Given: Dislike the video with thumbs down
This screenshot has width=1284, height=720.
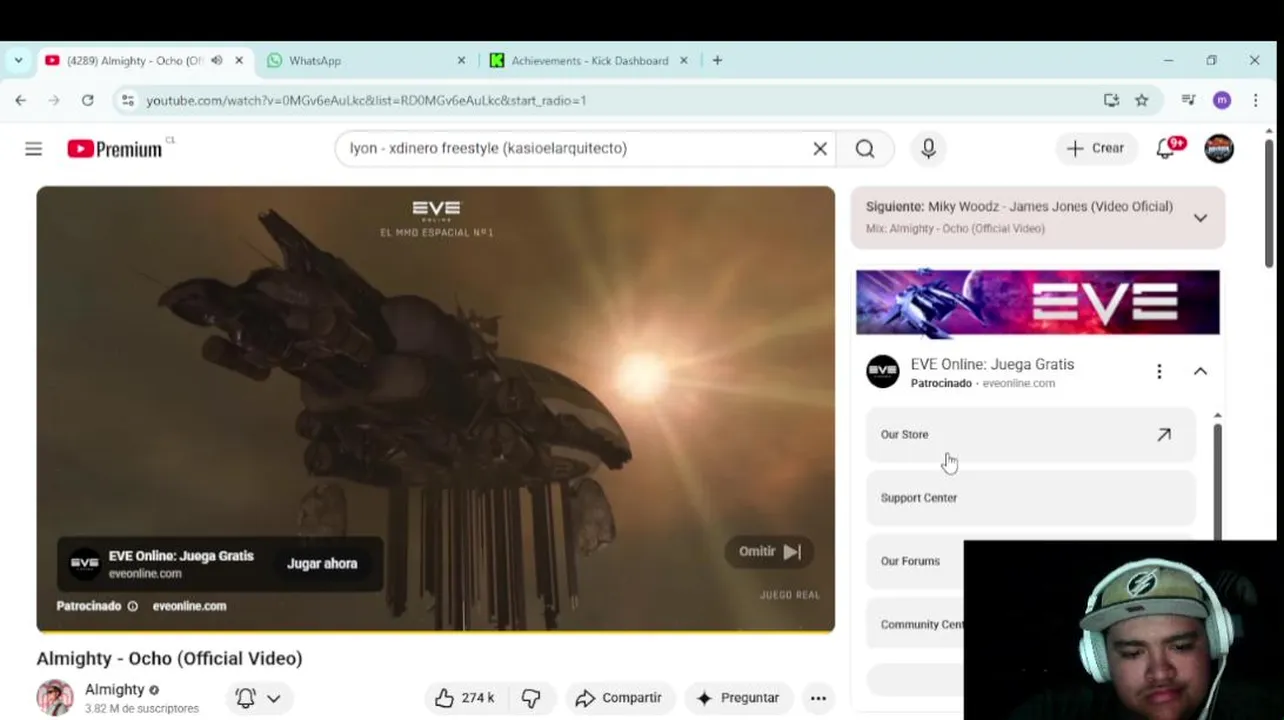Looking at the screenshot, I should tap(531, 698).
